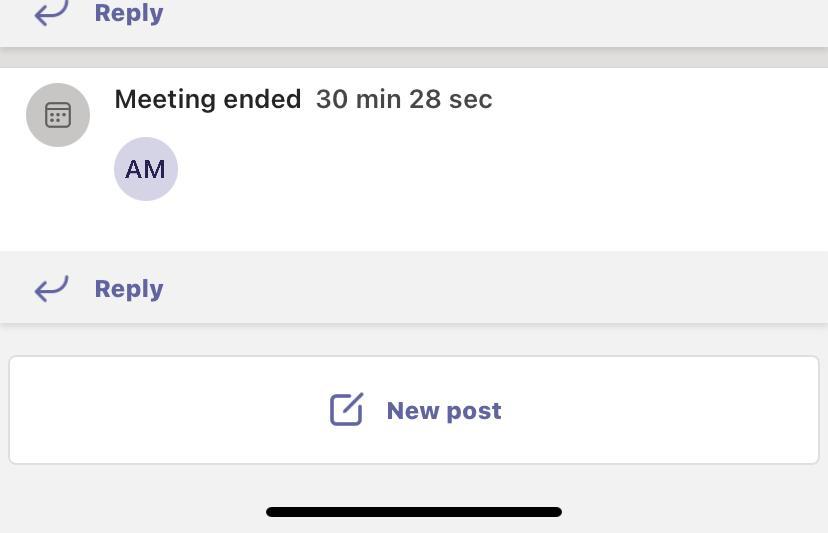
Task: Start a New post in the channel
Action: pyautogui.click(x=414, y=410)
